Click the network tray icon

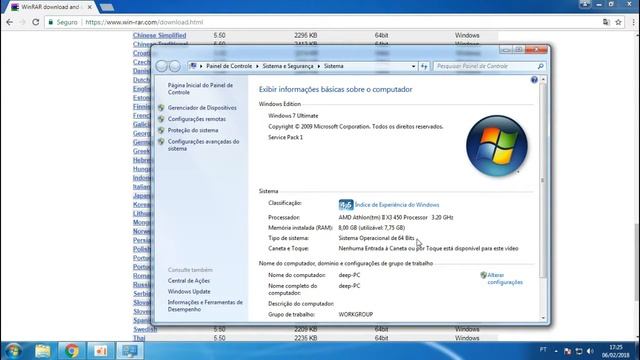tap(579, 351)
